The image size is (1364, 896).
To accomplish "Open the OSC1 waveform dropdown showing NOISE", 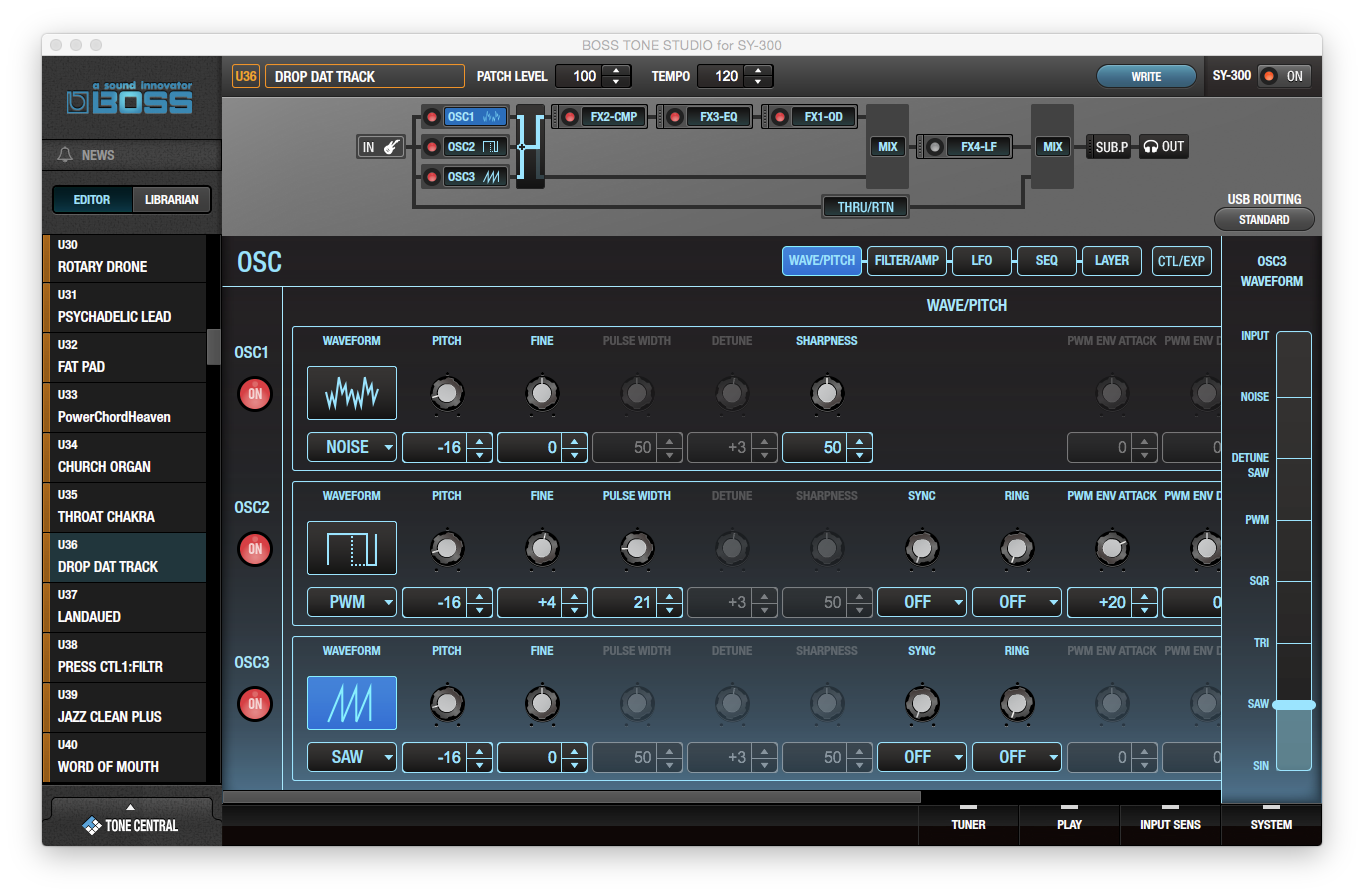I will pyautogui.click(x=351, y=447).
